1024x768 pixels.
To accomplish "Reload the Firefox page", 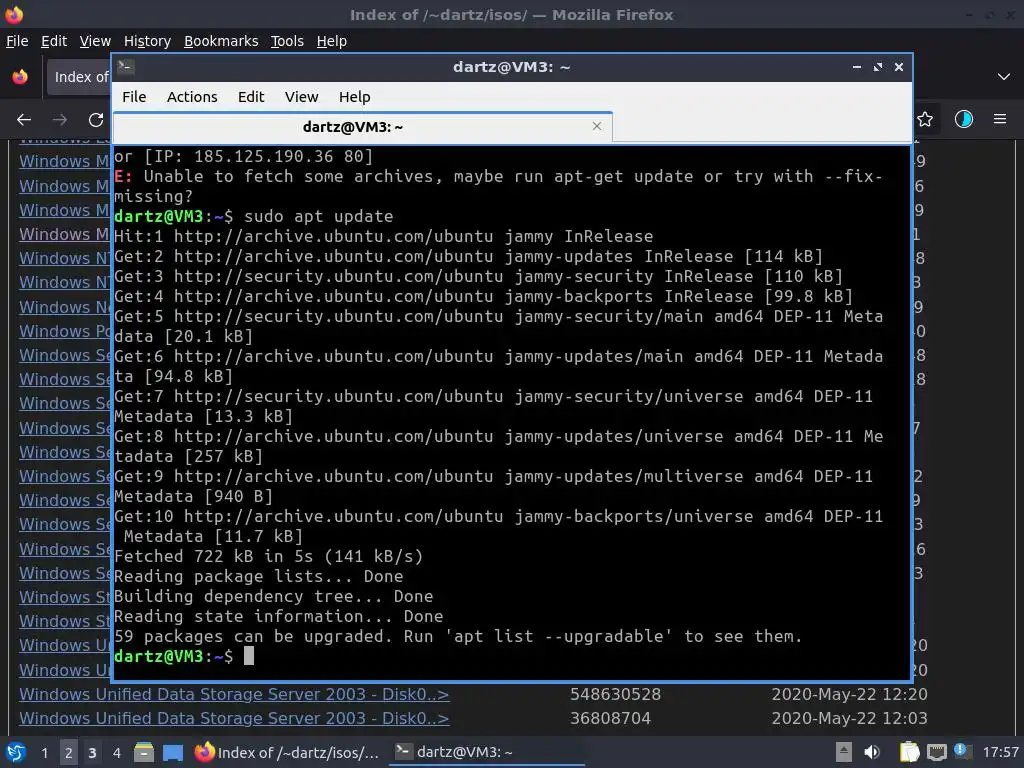I will pos(96,120).
